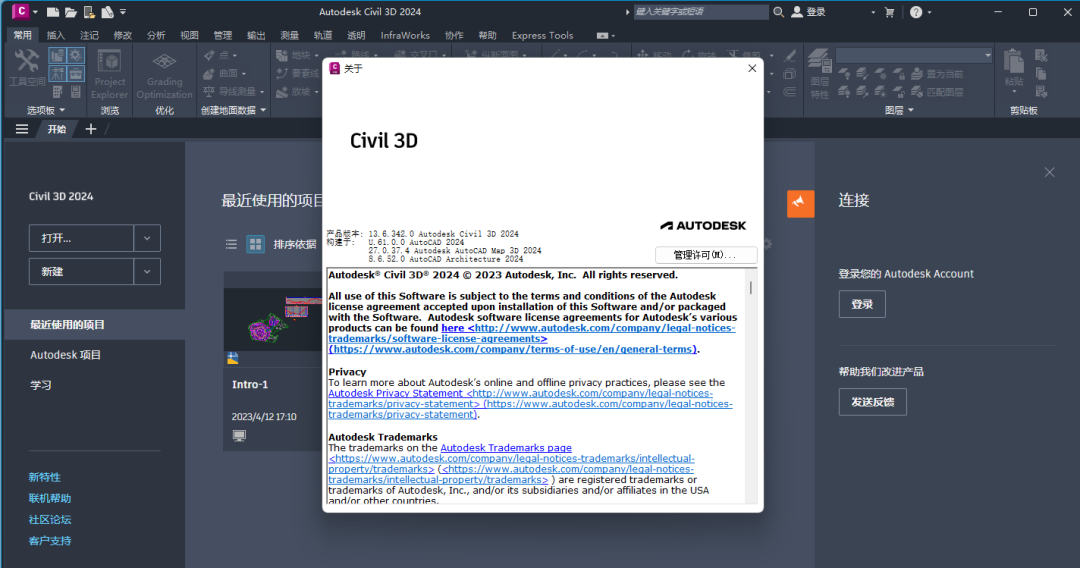
Task: Open the layer name combo box in 图层 panel
Action: tap(914, 56)
